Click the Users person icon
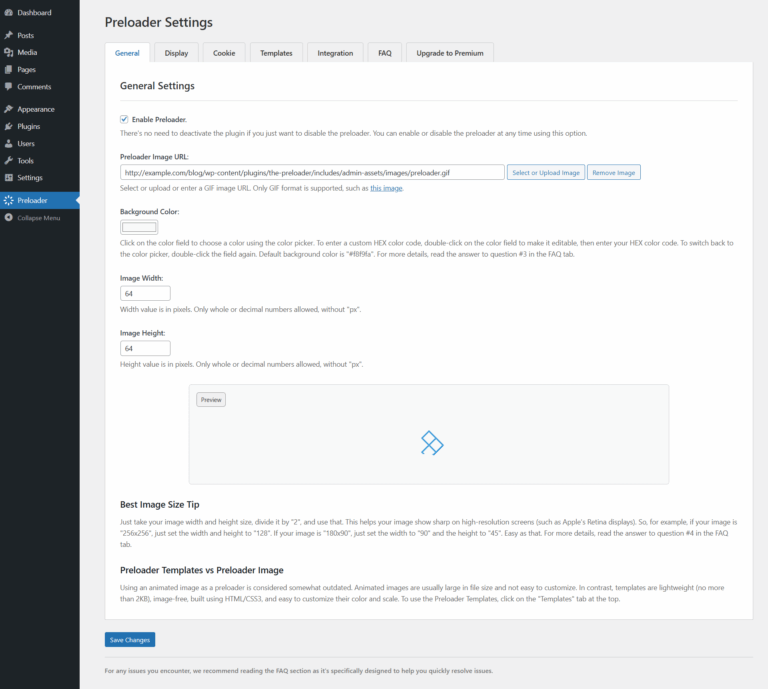Image resolution: width=768 pixels, height=689 pixels. pos(8,143)
